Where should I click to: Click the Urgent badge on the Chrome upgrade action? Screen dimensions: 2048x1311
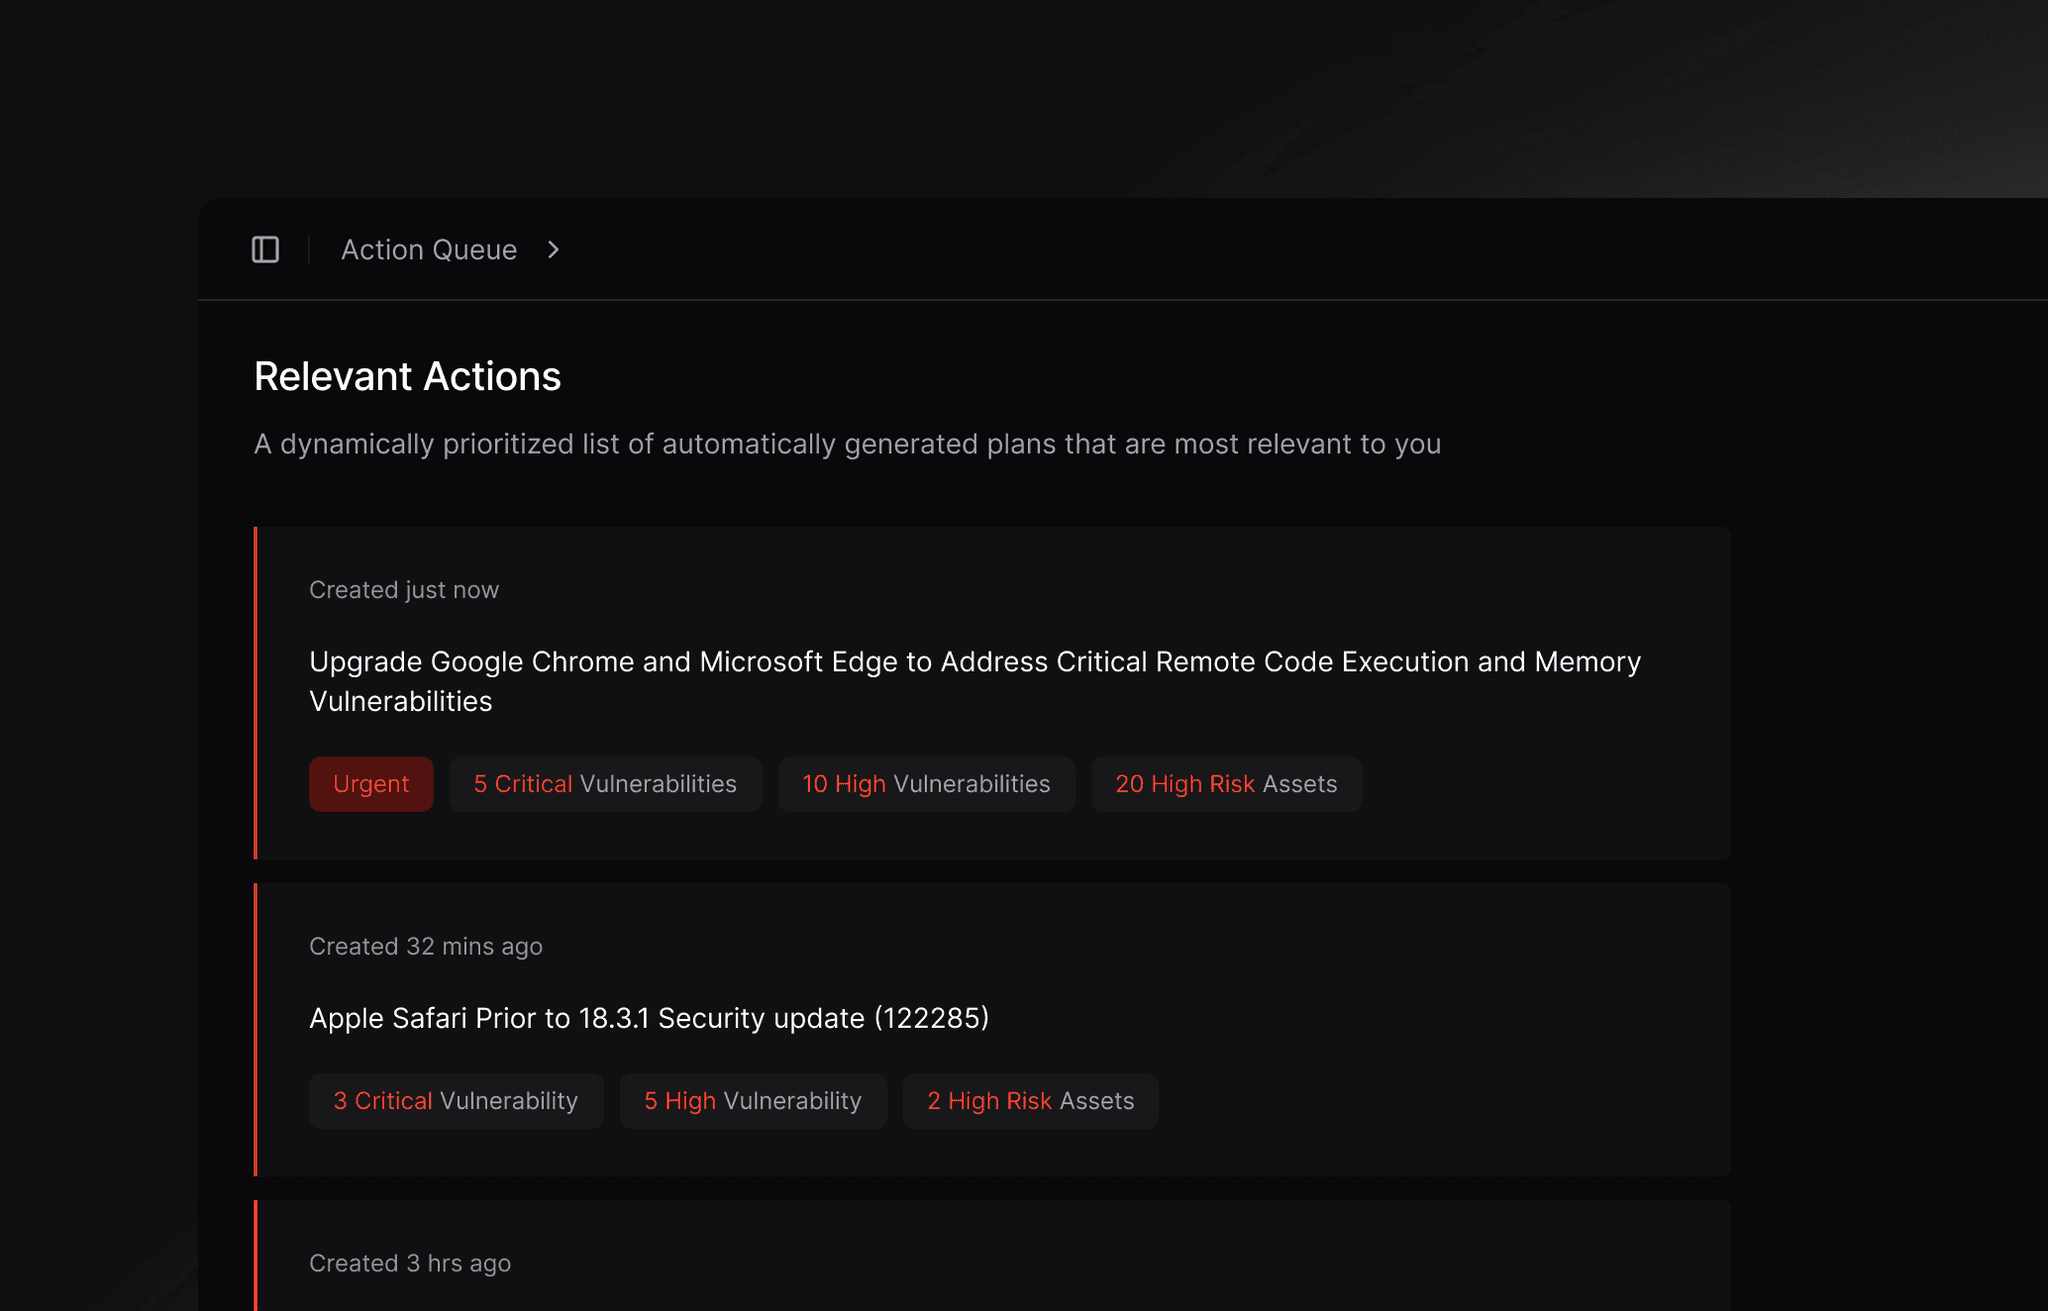[371, 784]
